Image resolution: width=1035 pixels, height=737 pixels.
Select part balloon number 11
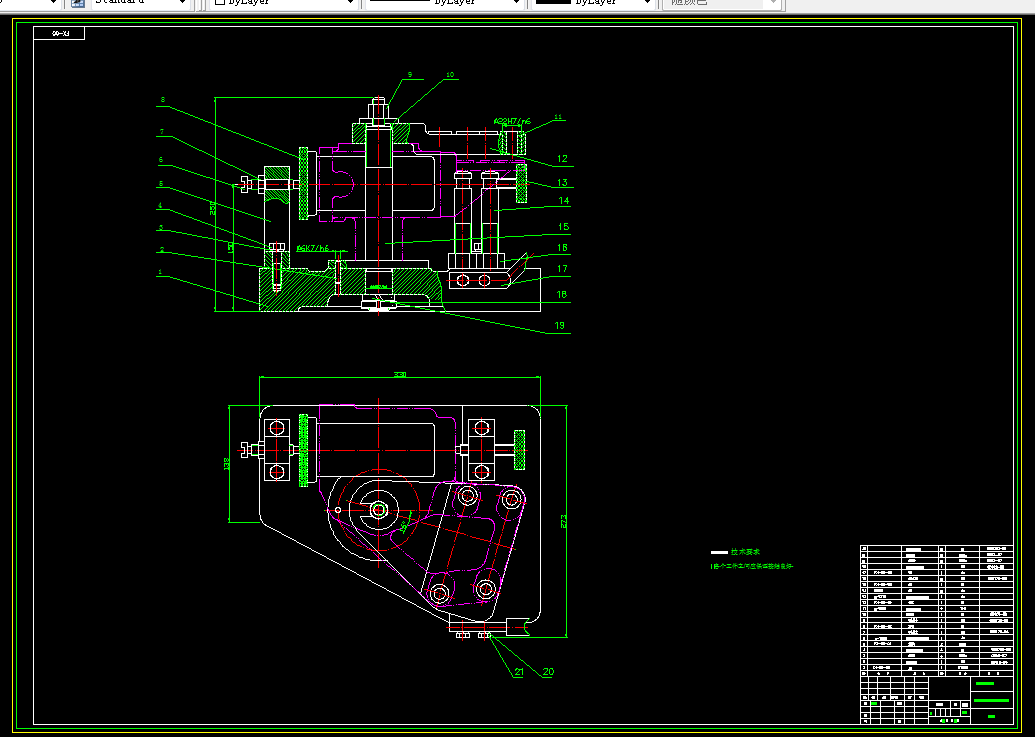pos(558,117)
